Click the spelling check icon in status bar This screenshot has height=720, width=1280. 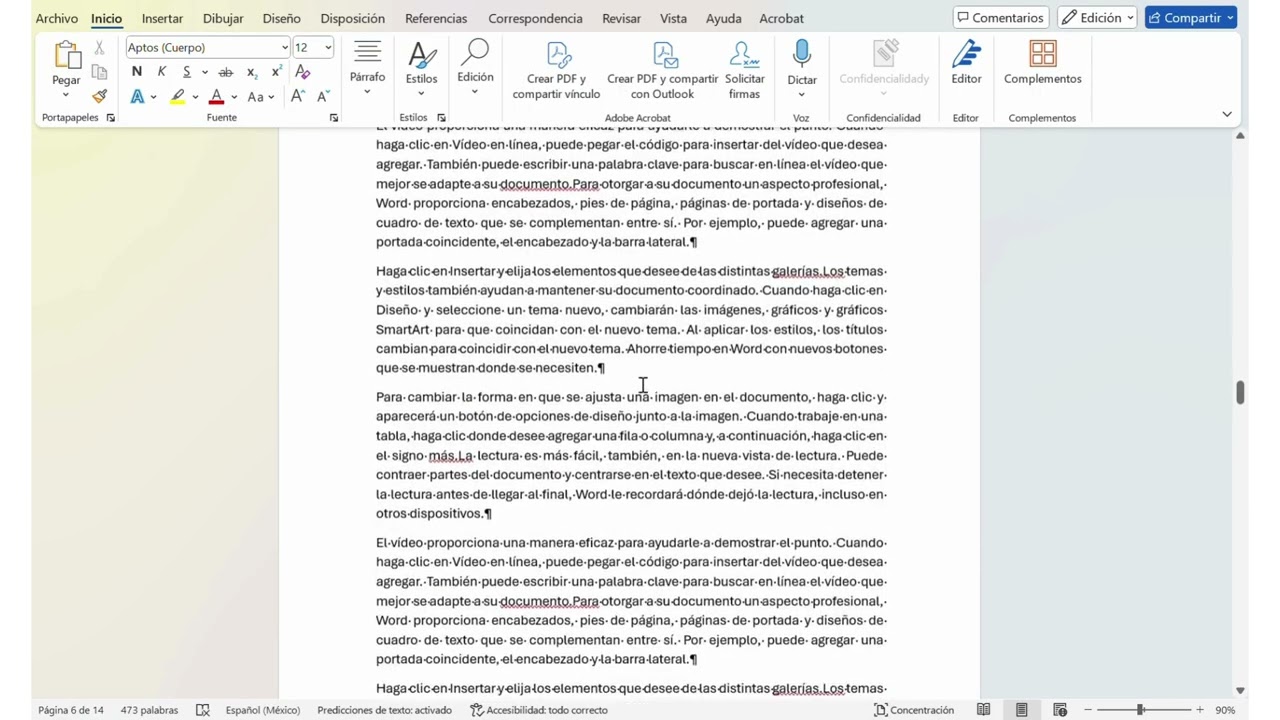pos(203,710)
